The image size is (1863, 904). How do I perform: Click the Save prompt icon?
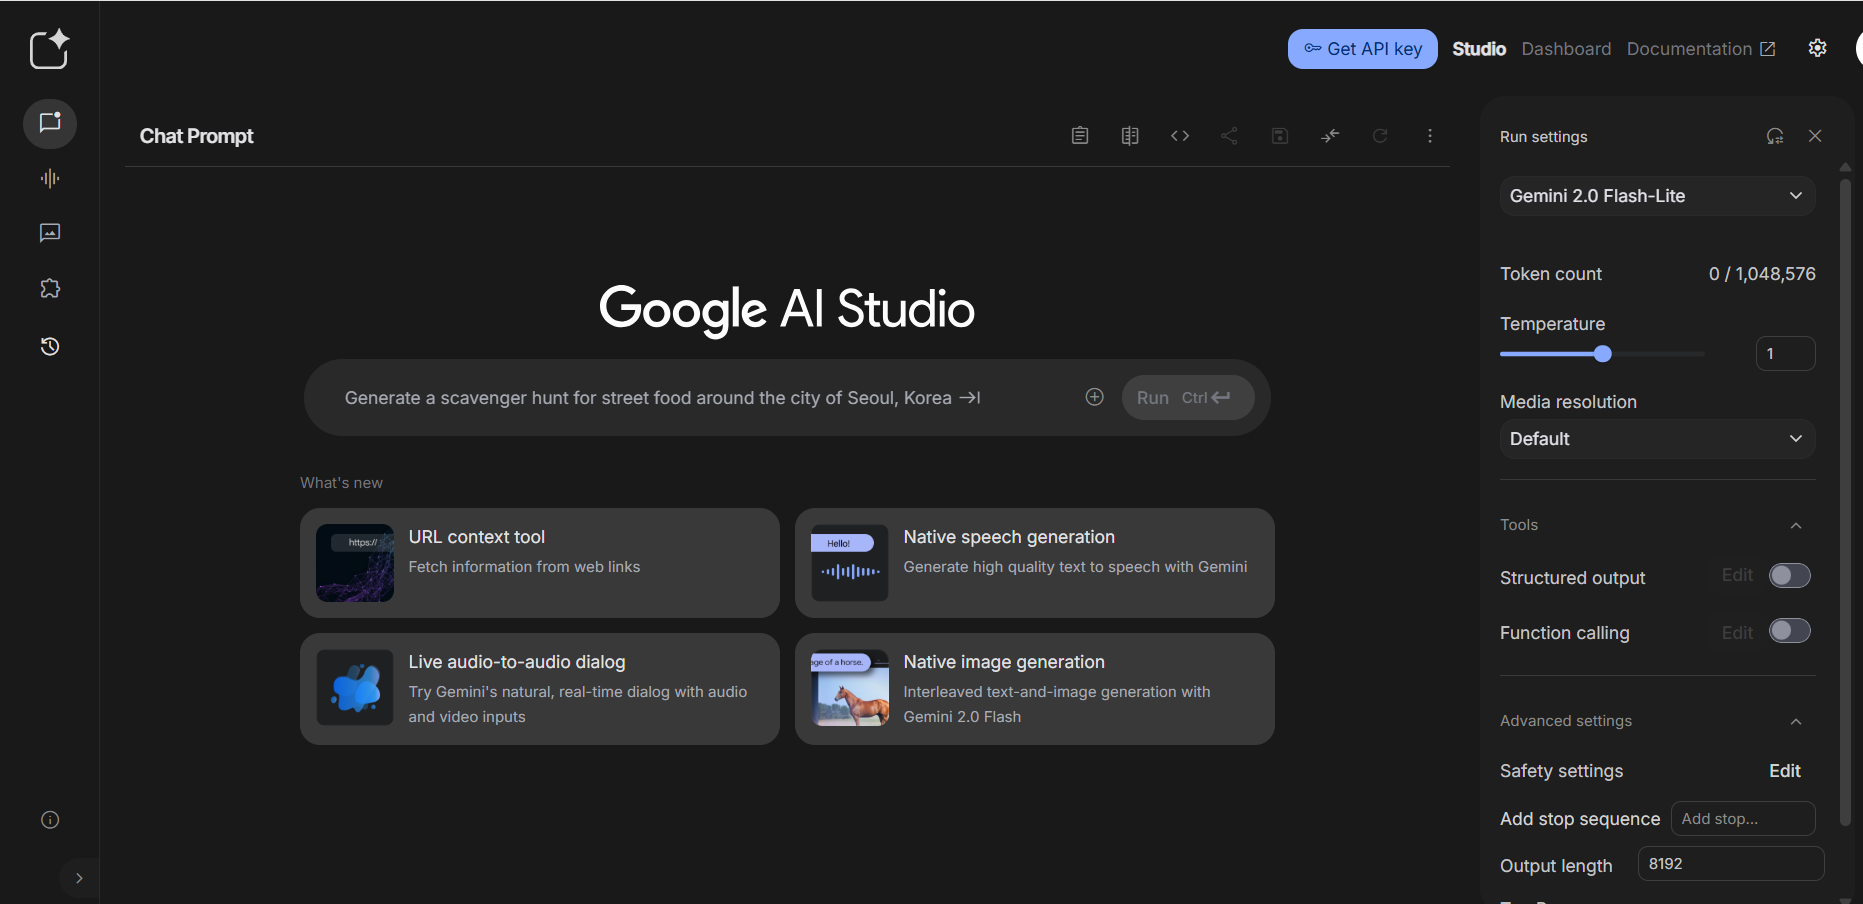point(1280,136)
